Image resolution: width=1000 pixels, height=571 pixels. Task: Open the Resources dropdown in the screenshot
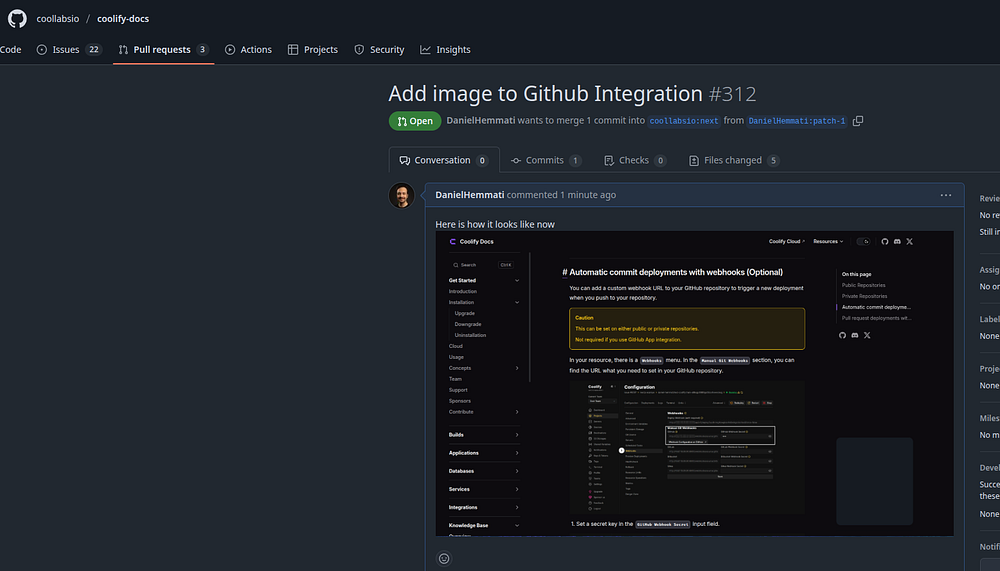click(828, 241)
